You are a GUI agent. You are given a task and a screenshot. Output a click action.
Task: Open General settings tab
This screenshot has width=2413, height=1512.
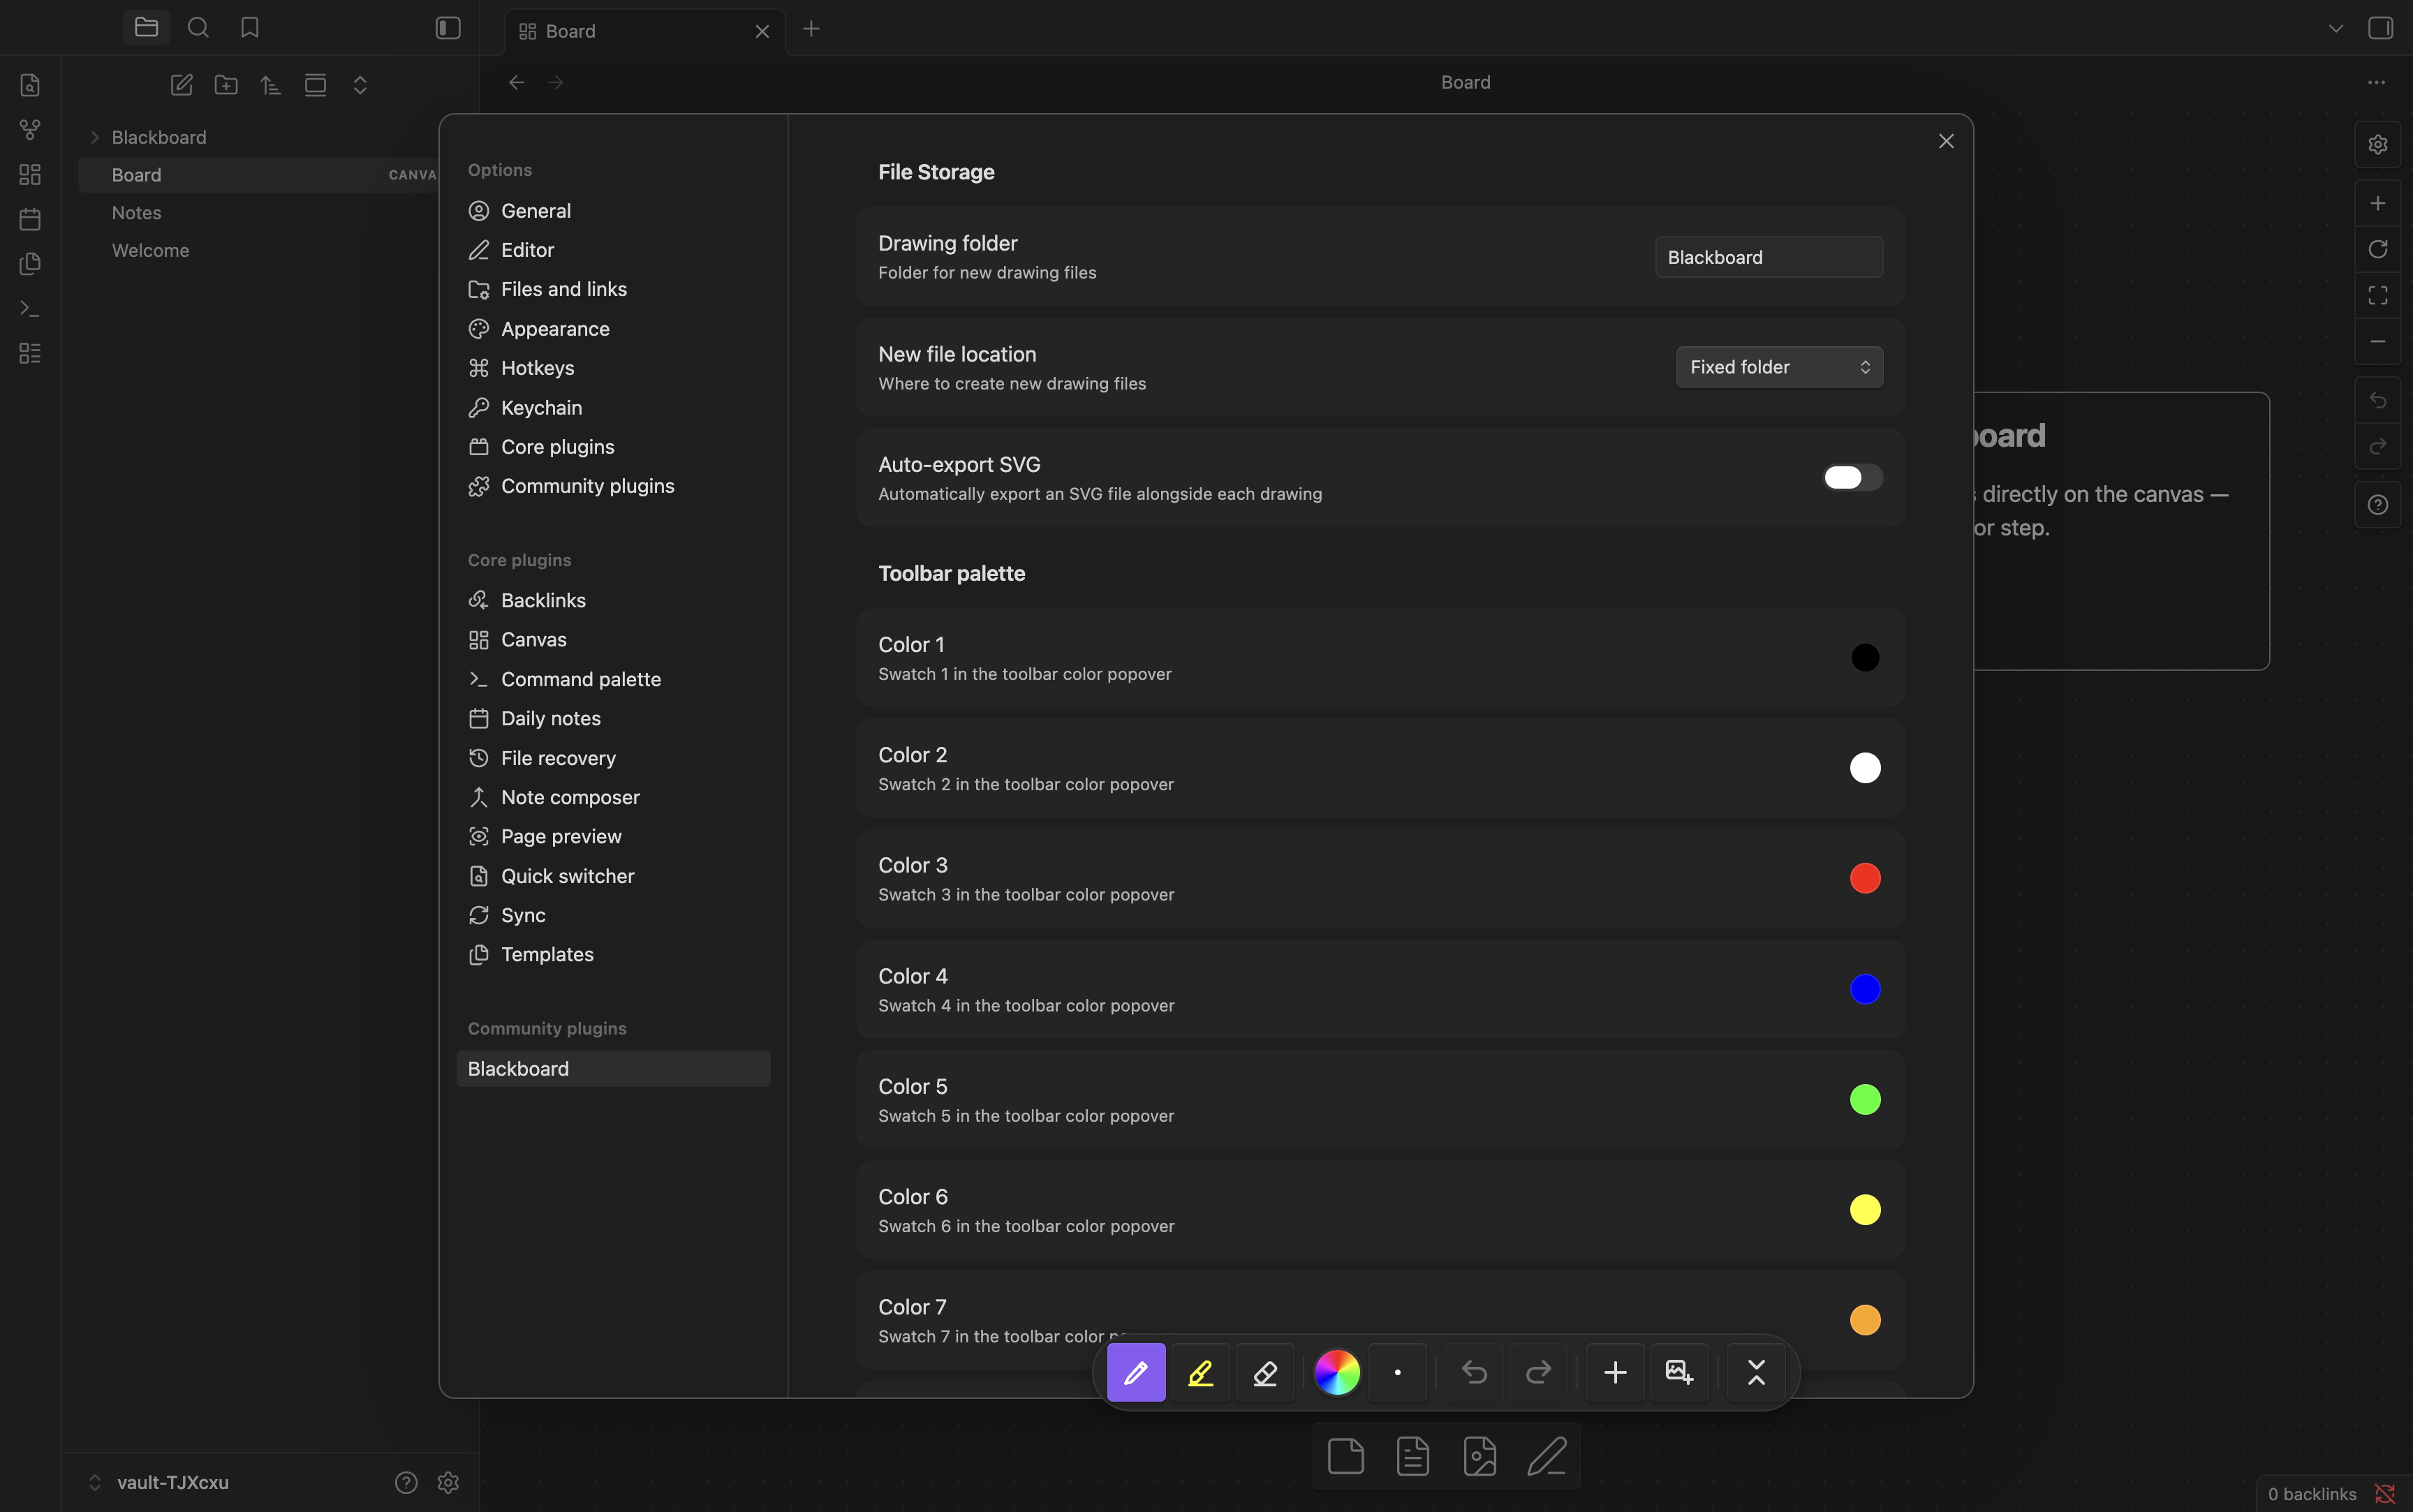pos(613,211)
